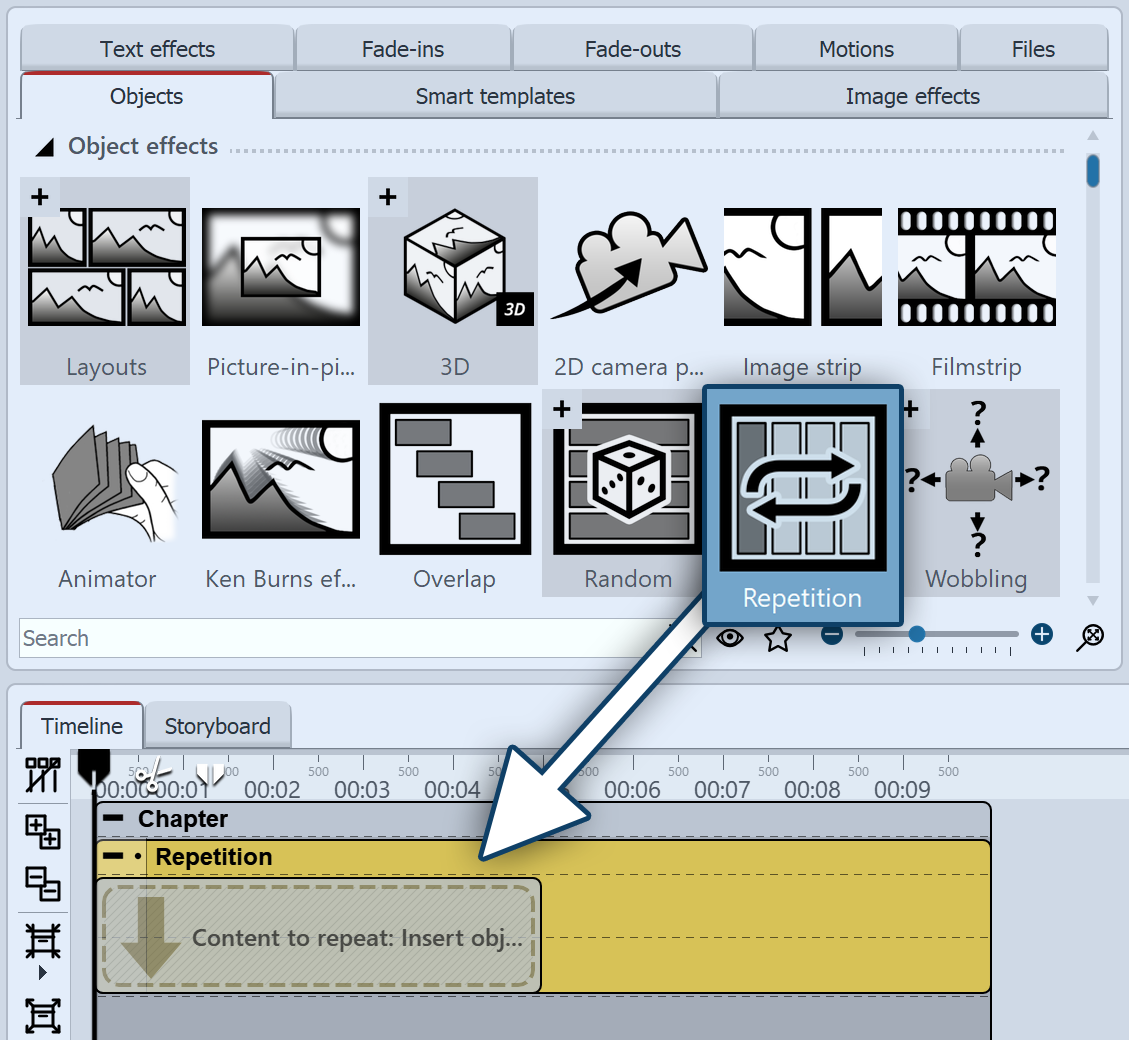Screen dimensions: 1129x1040
Task: Click the Search input field
Action: [x=340, y=638]
